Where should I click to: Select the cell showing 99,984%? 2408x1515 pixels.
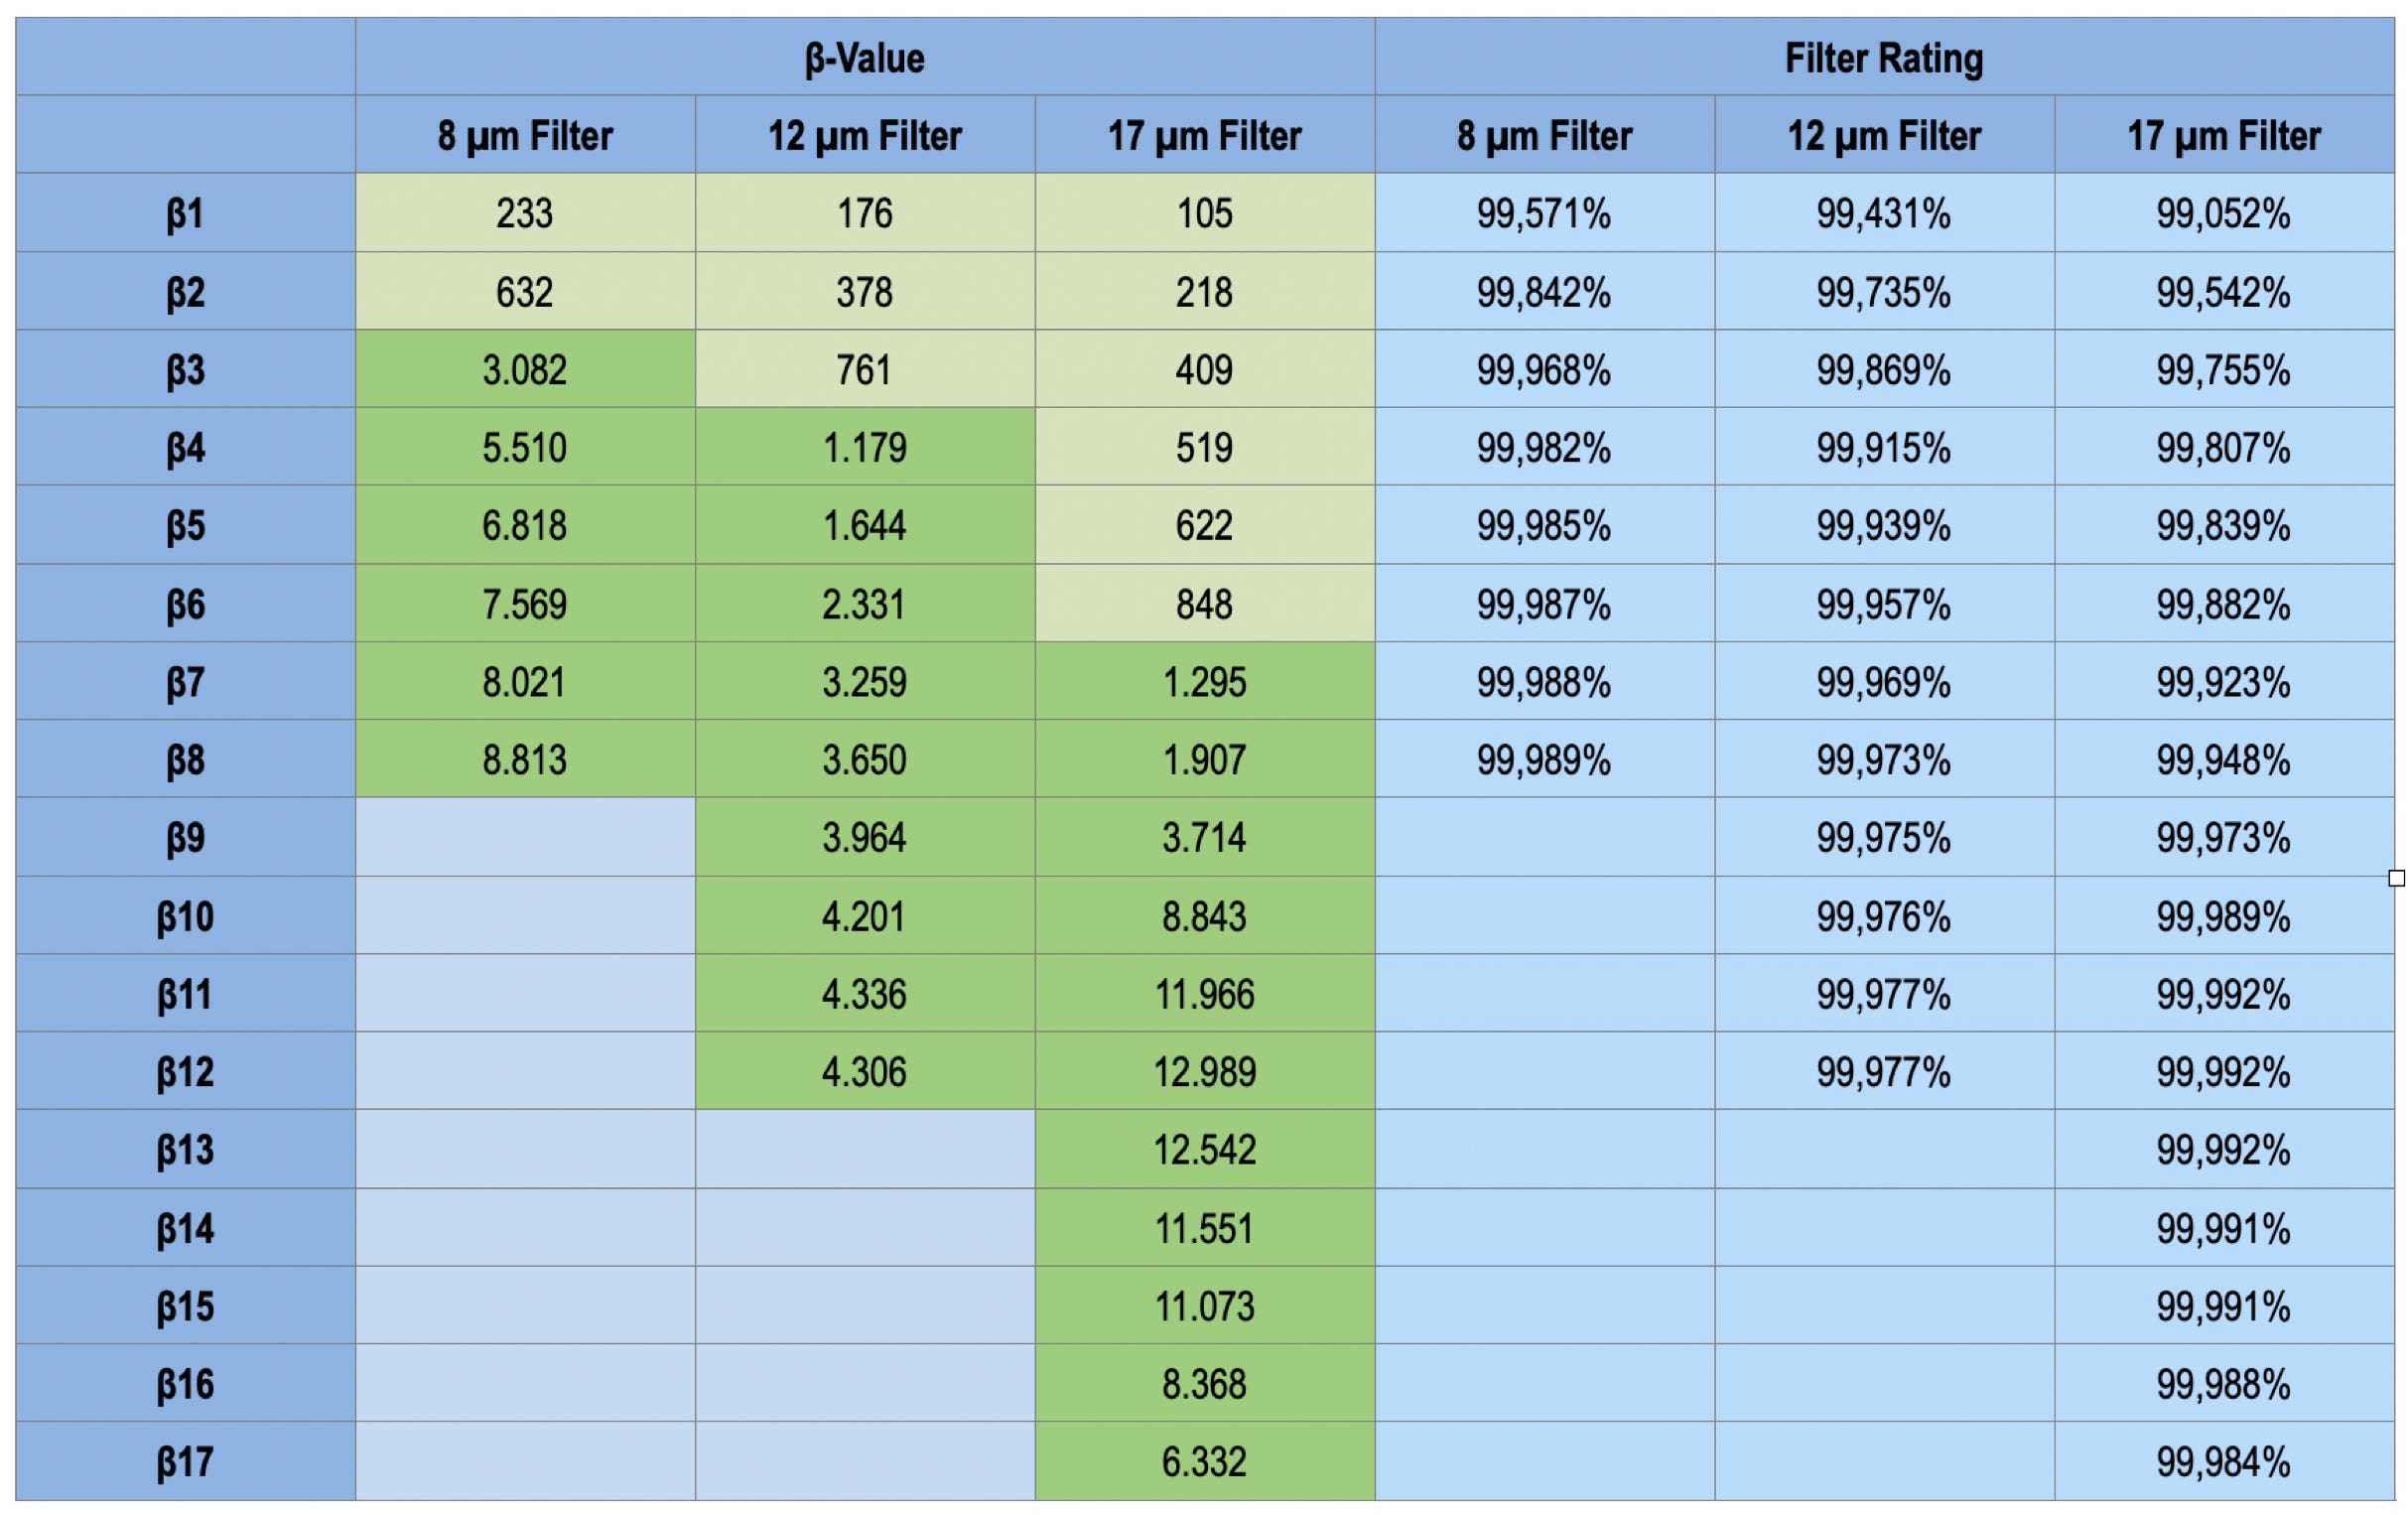[x=2223, y=1462]
